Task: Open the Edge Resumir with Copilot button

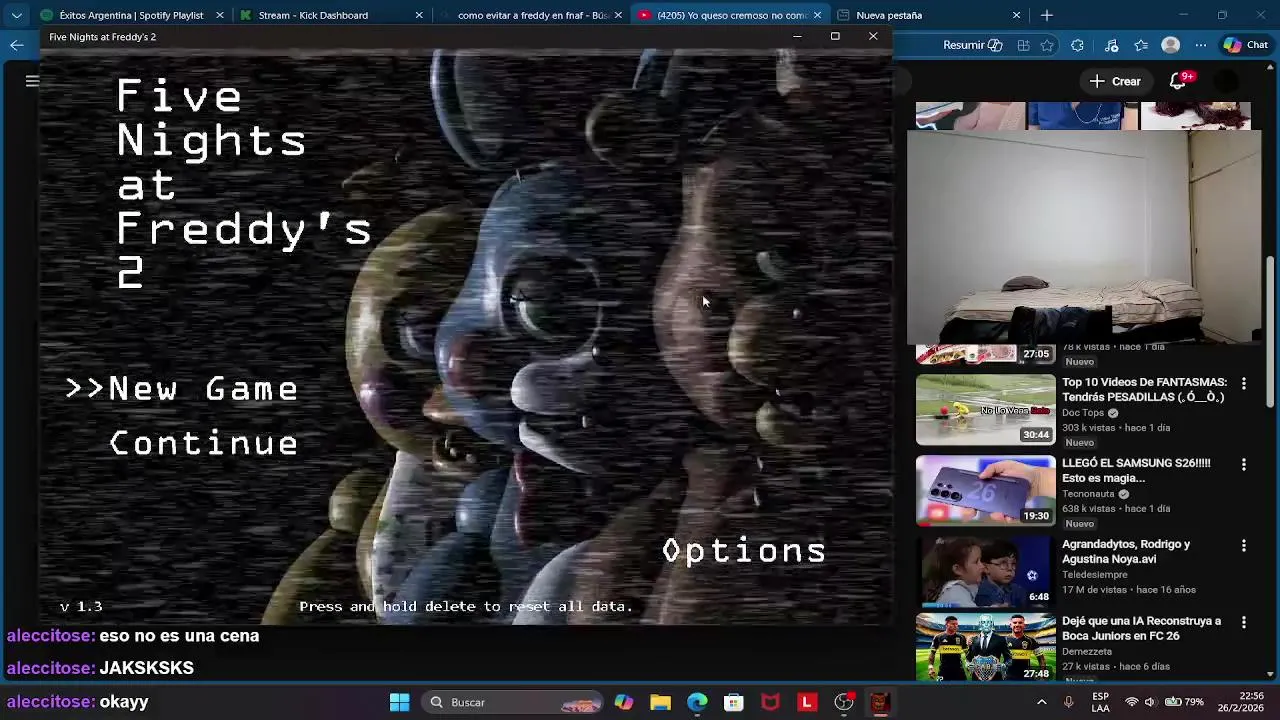Action: (x=972, y=45)
